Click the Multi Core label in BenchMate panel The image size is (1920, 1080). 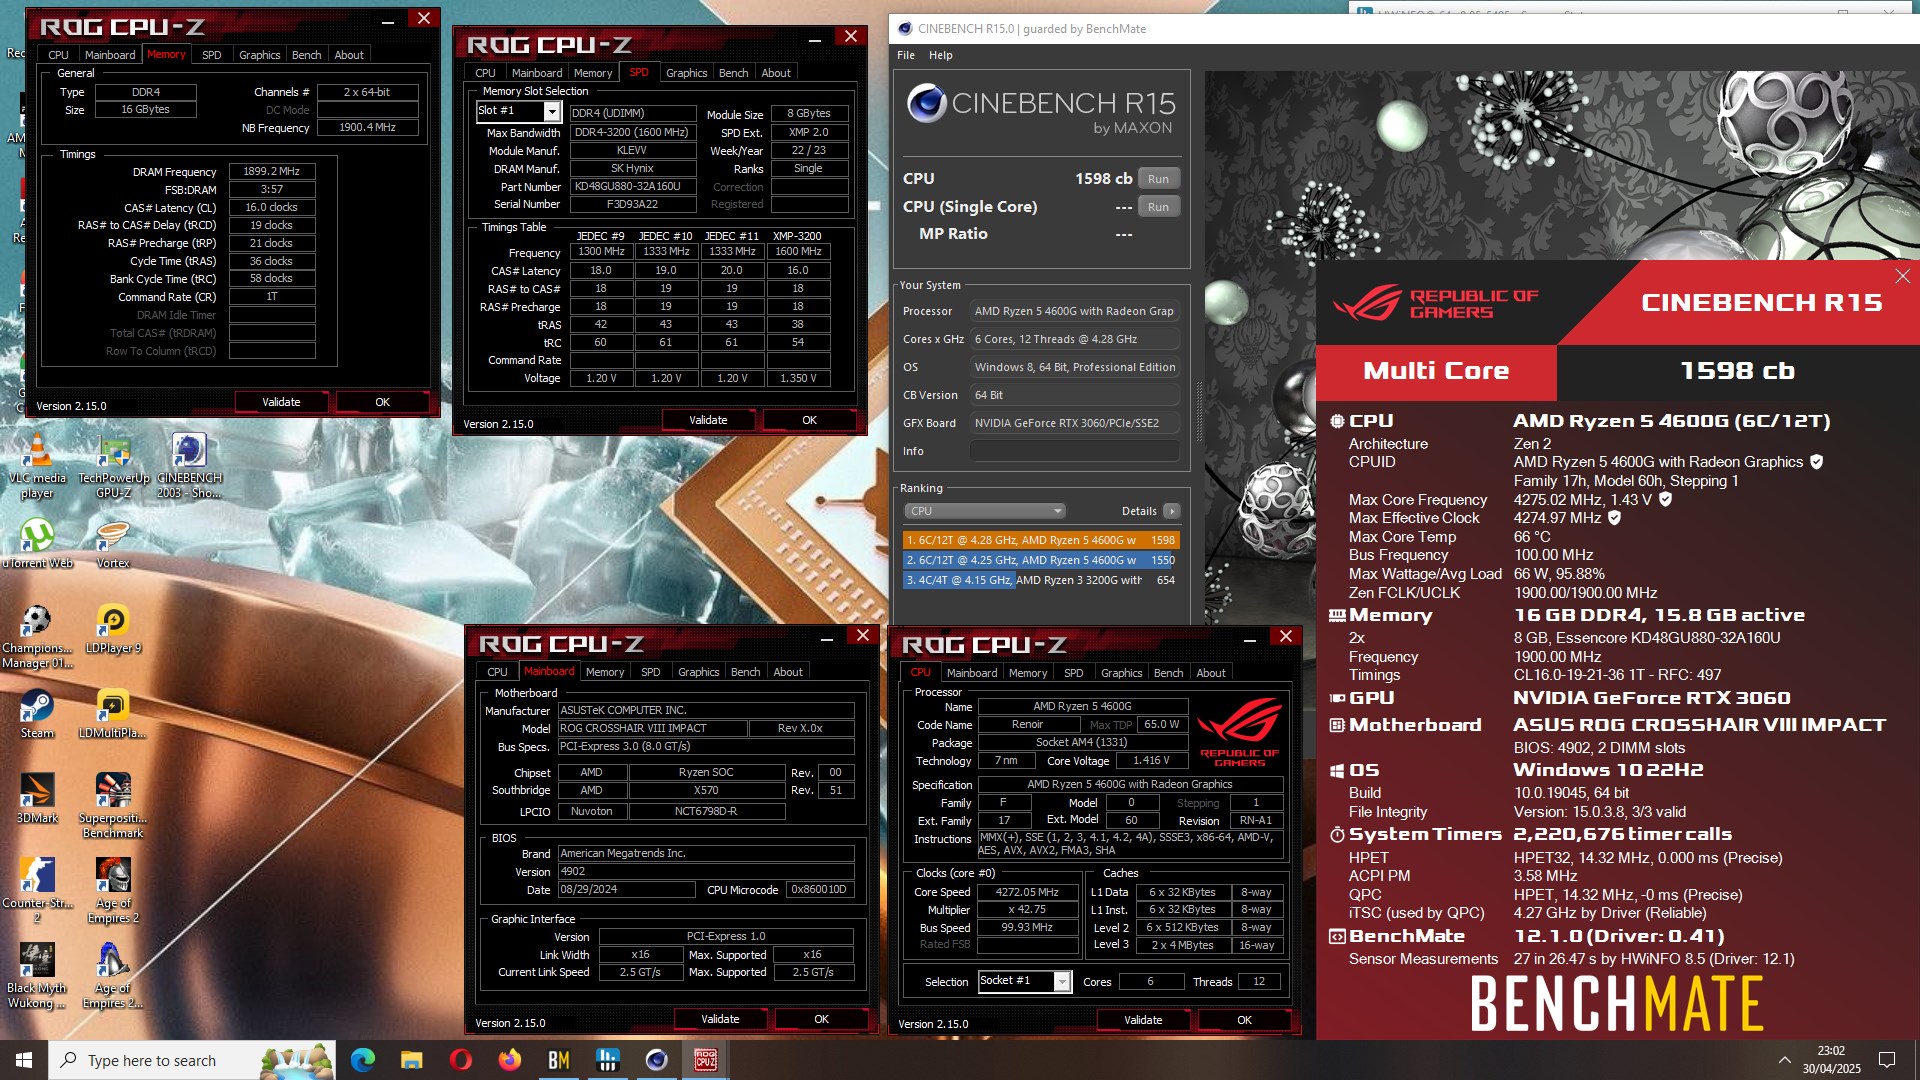[x=1436, y=371]
